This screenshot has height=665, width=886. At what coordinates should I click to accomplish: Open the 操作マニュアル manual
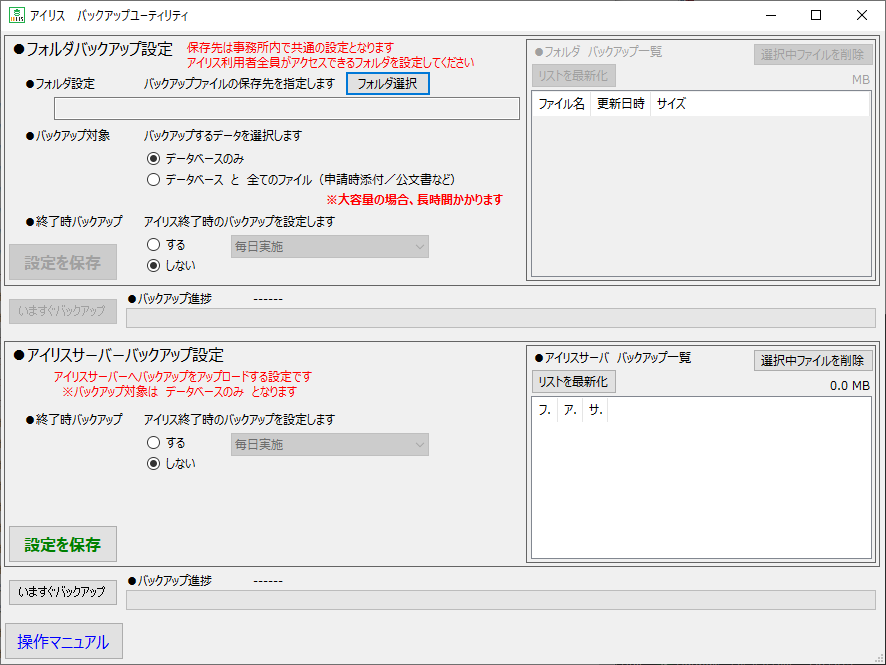tap(63, 642)
